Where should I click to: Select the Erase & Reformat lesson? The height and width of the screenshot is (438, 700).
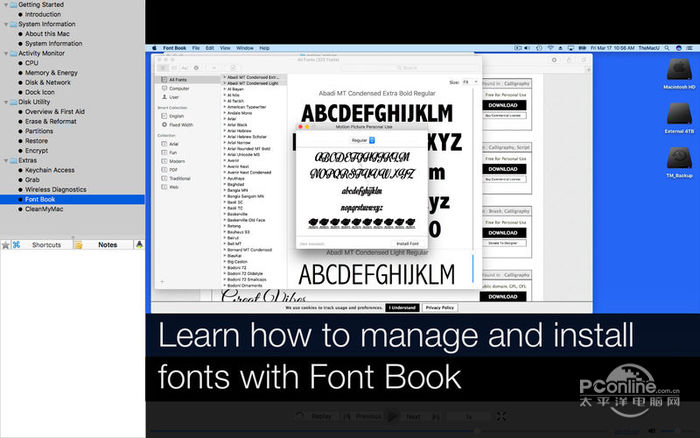click(50, 121)
